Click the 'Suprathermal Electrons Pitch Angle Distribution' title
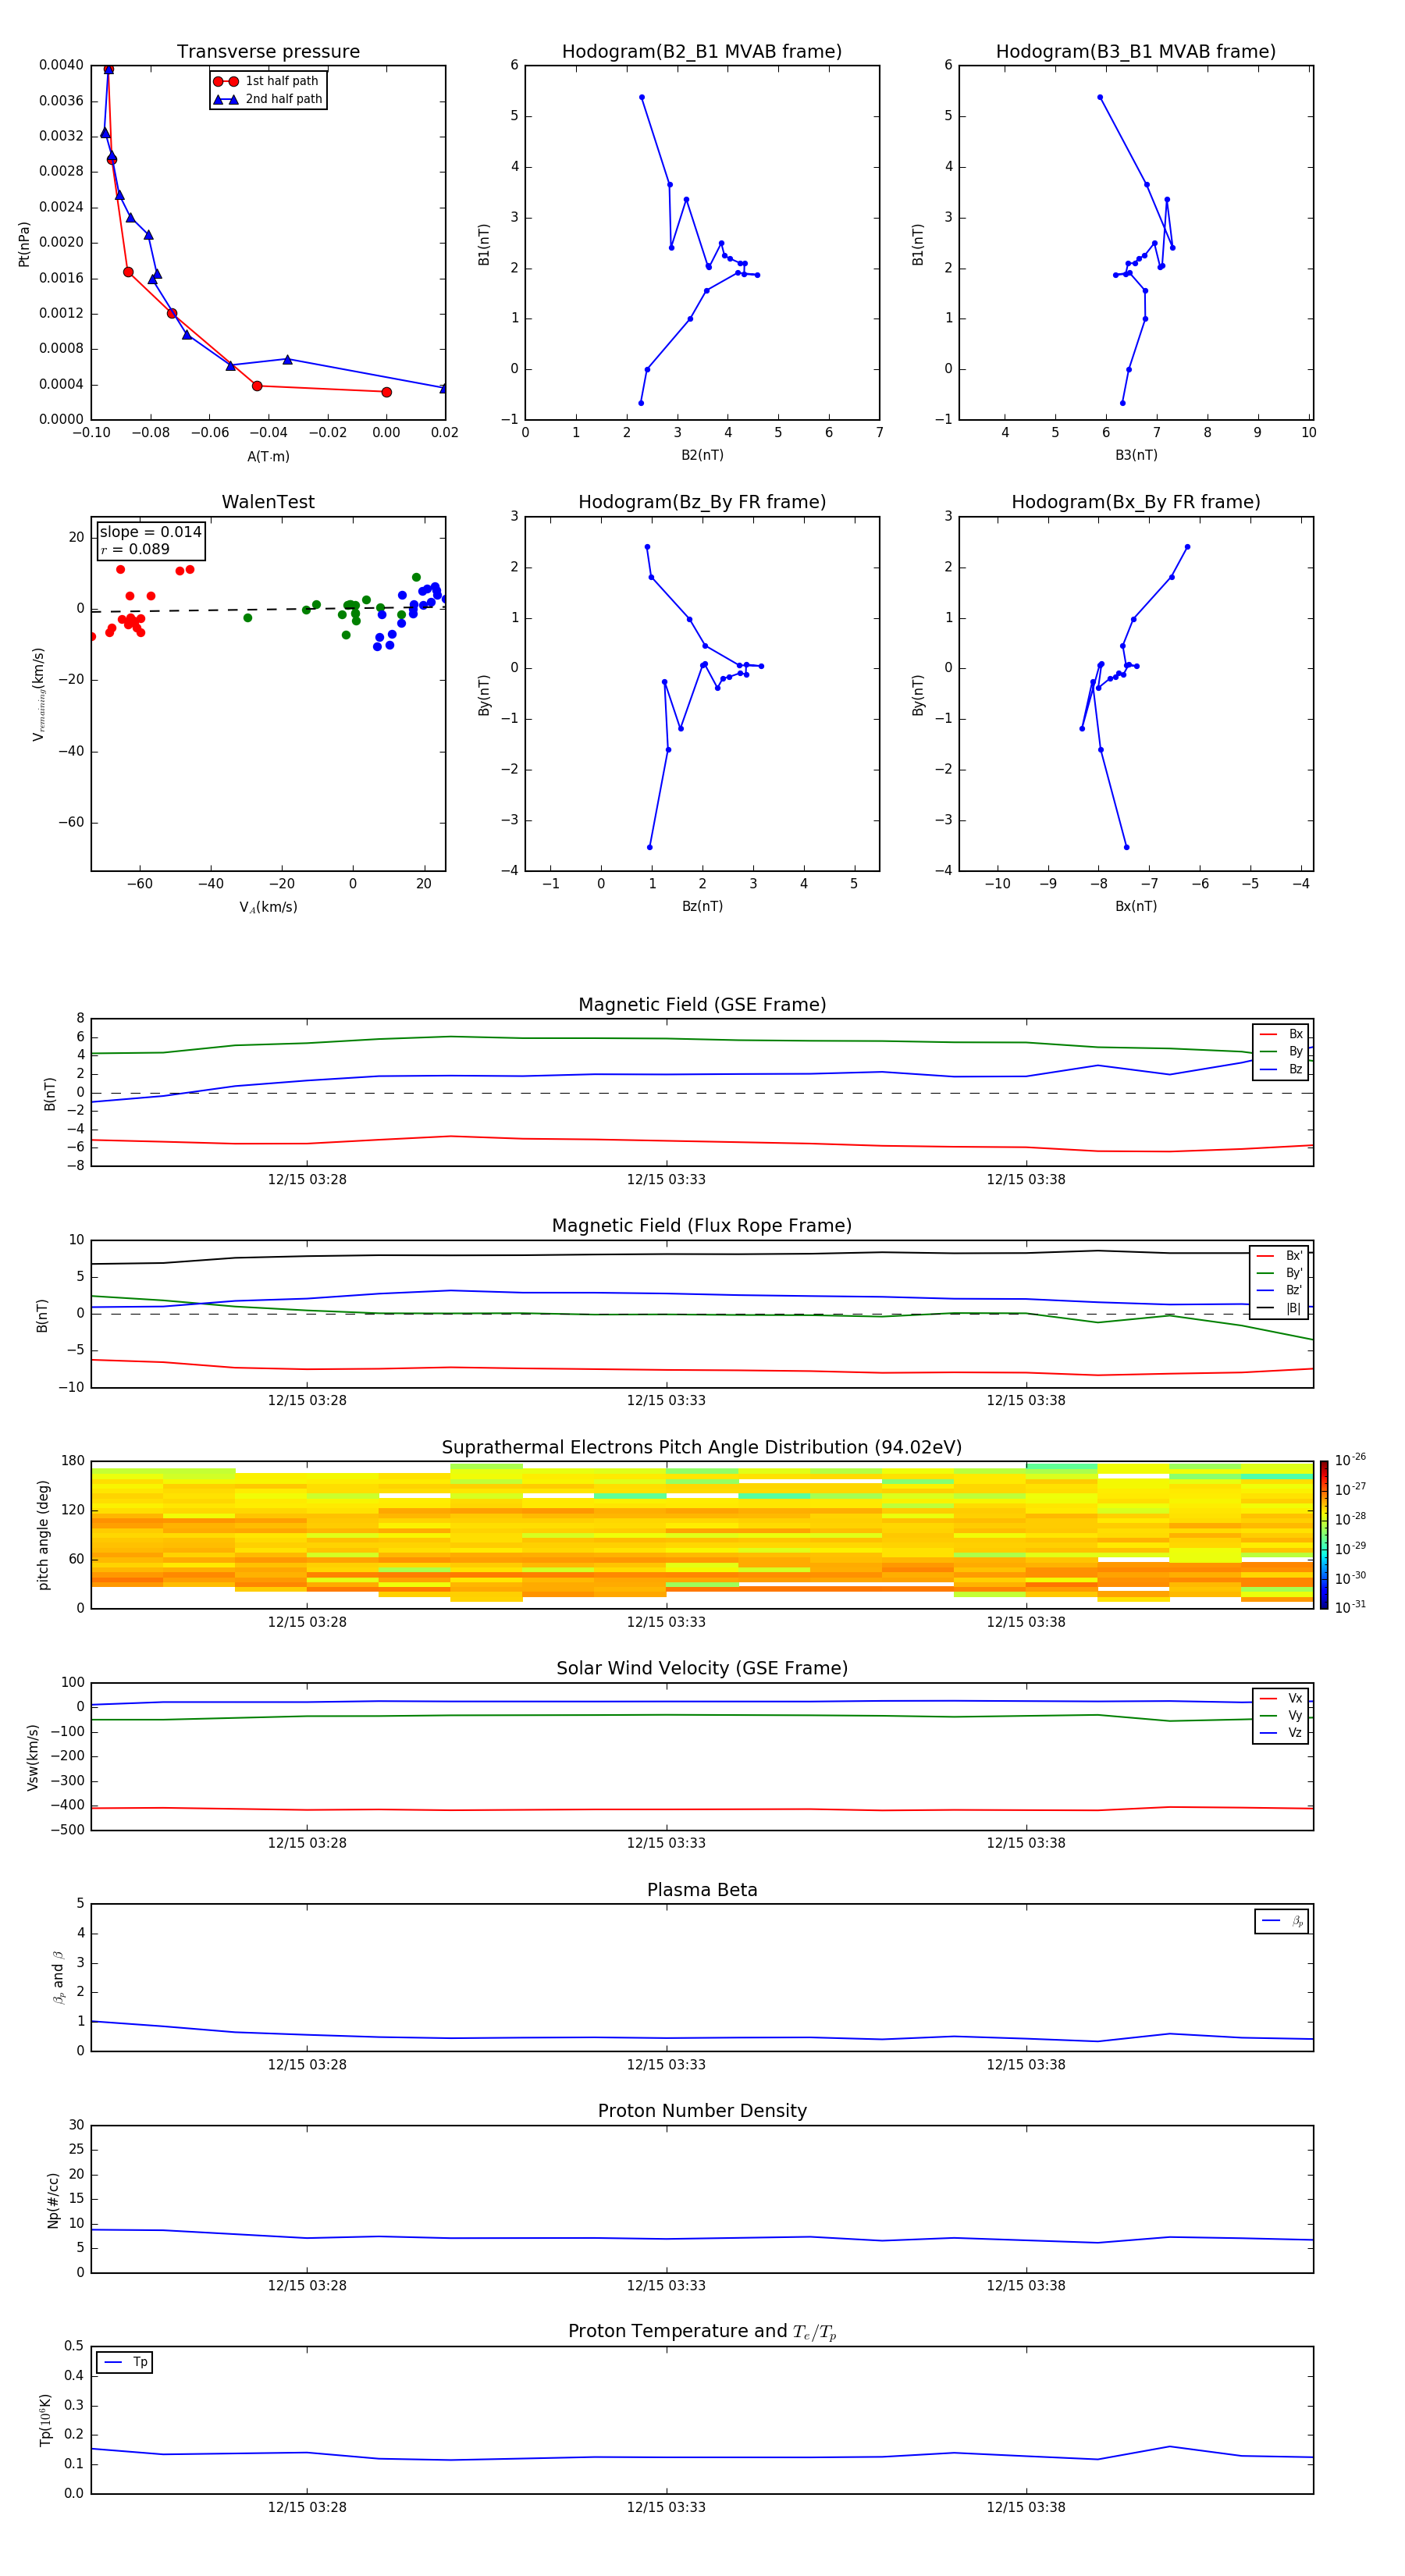The image size is (1405, 2576). [x=702, y=1448]
